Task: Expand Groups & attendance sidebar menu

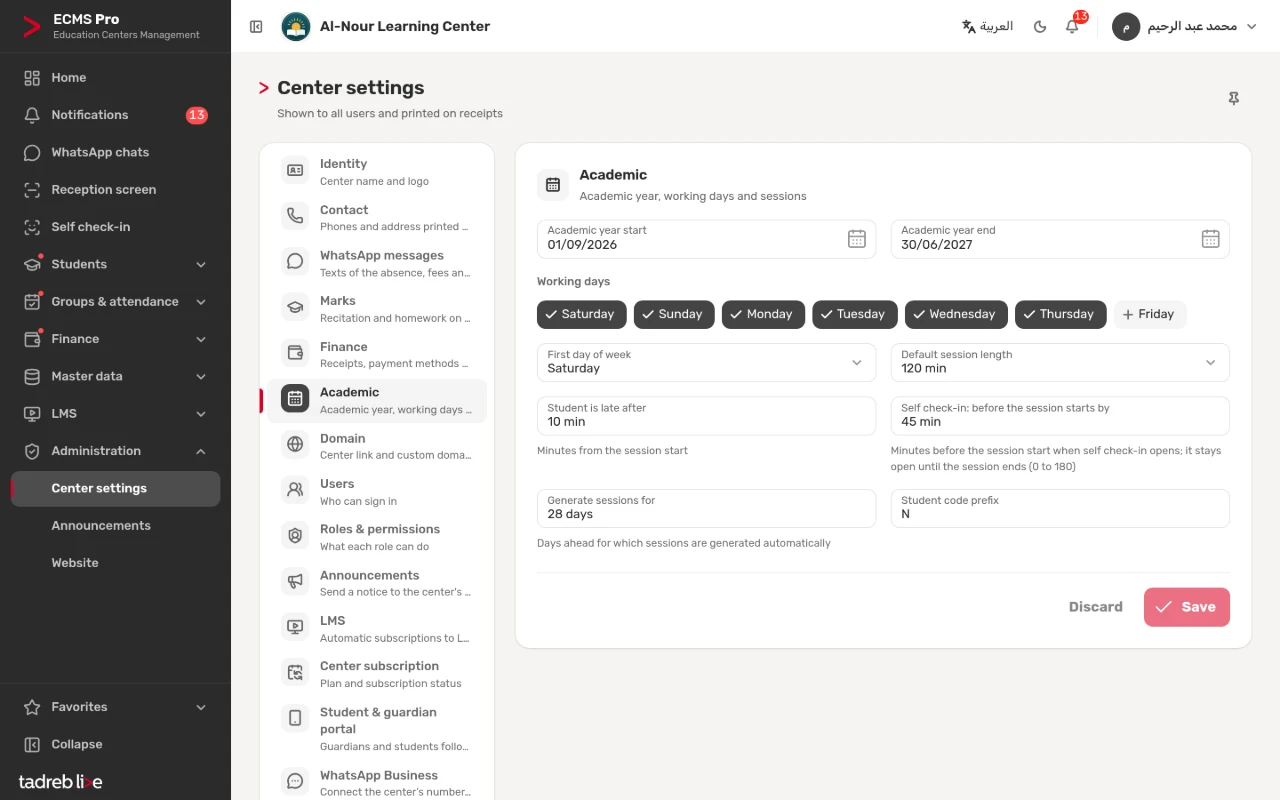Action: pos(115,302)
